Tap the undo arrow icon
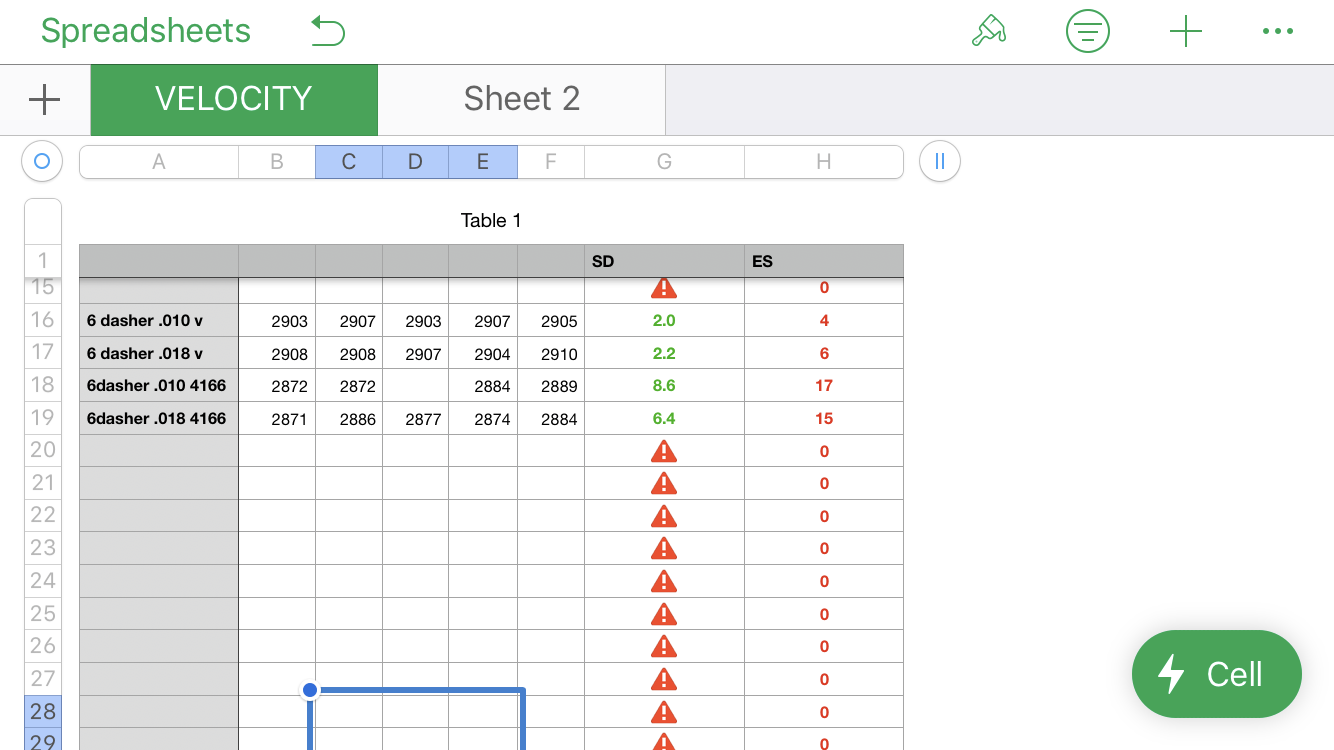 coord(328,31)
